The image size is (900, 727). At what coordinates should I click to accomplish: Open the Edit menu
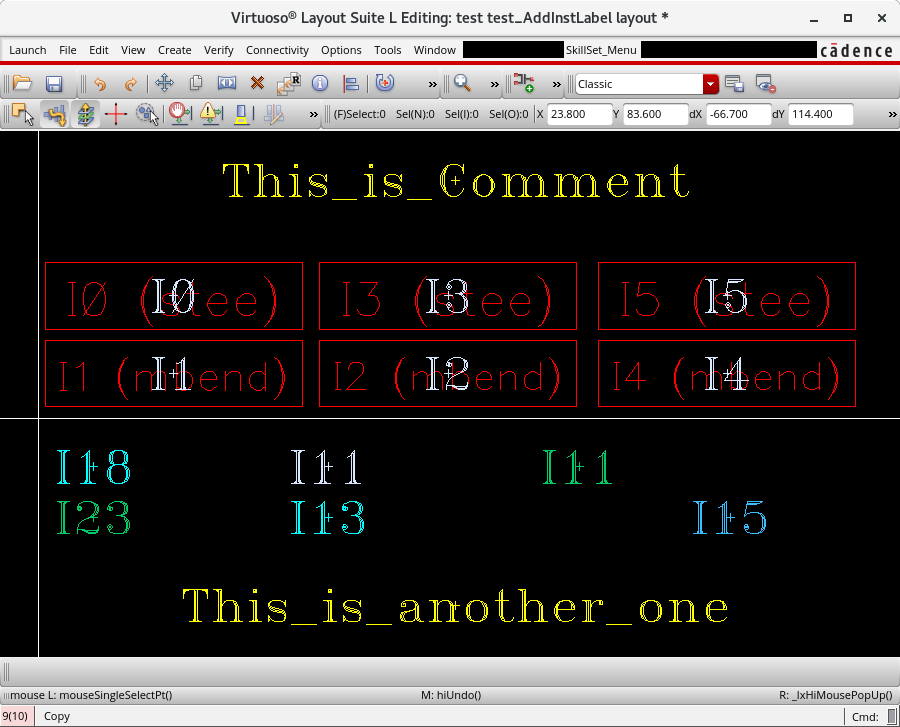click(99, 50)
